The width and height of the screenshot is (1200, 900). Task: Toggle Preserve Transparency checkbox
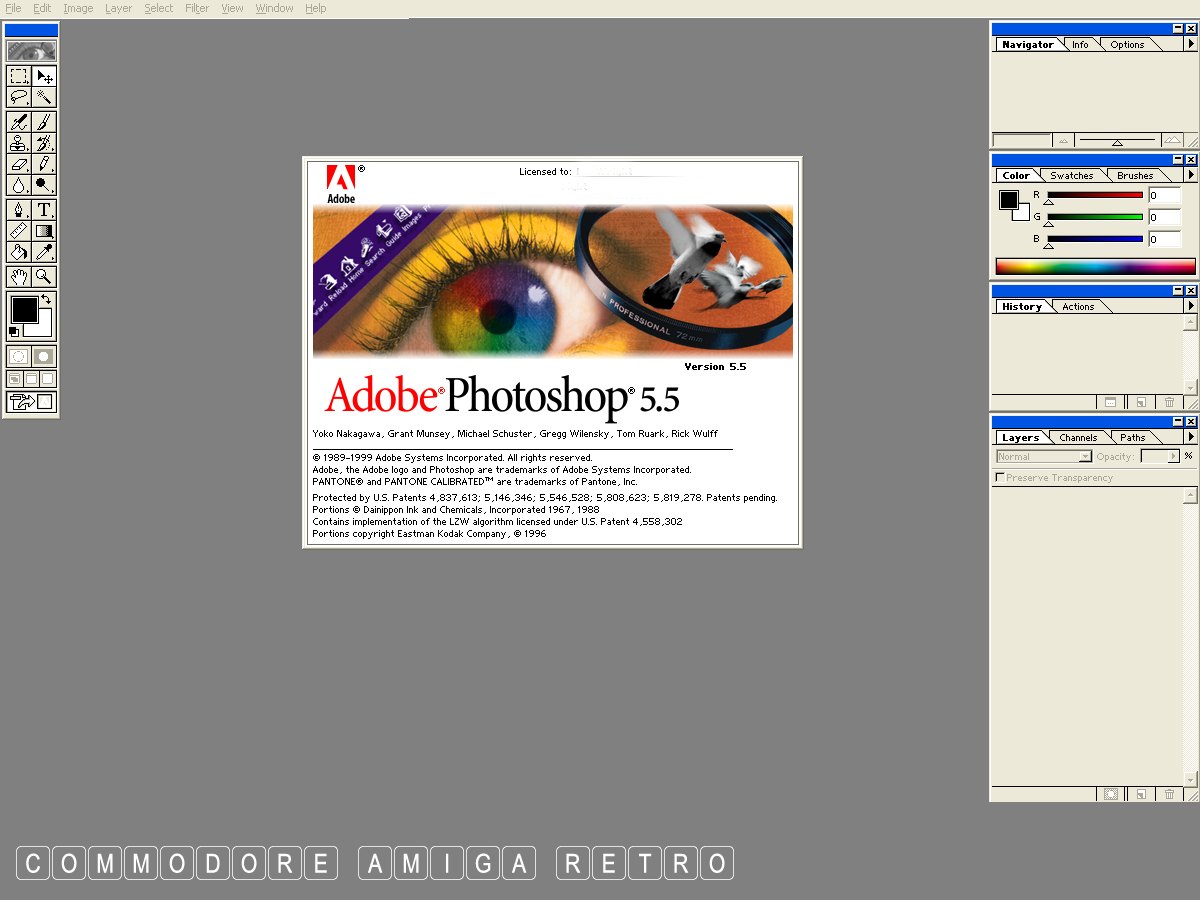pos(1000,478)
